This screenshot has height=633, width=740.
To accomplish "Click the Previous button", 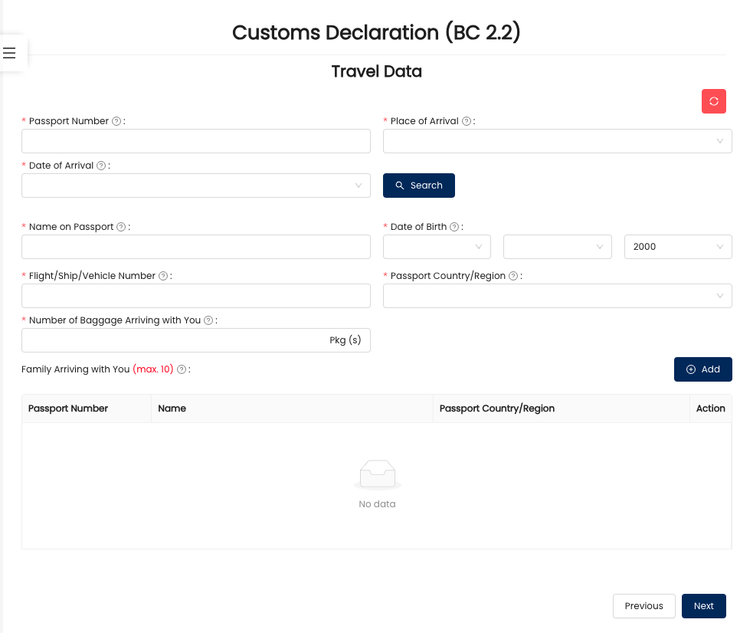I will 643,606.
